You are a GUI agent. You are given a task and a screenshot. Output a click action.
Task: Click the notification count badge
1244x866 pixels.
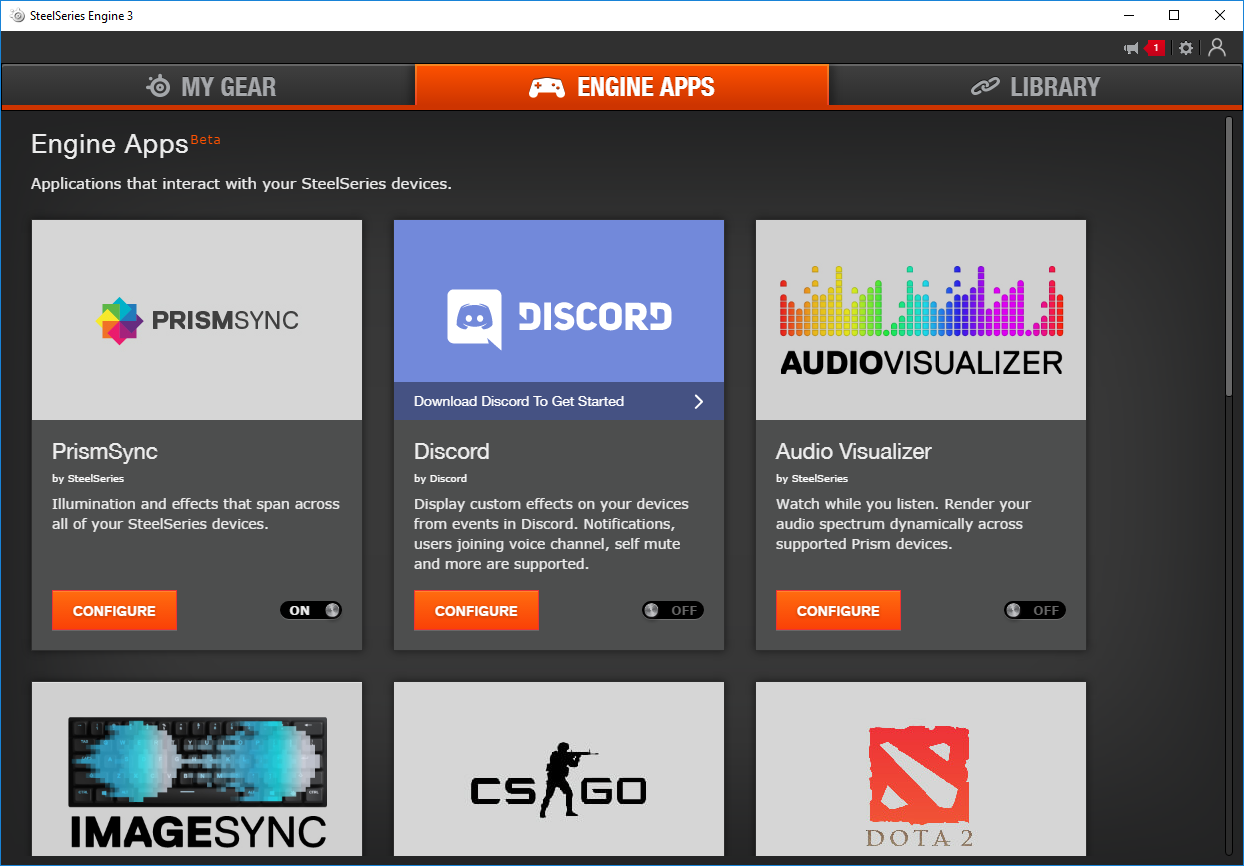click(1156, 48)
